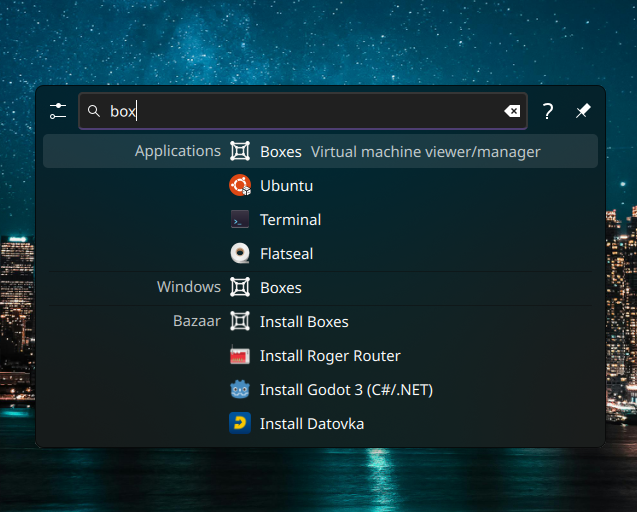The width and height of the screenshot is (637, 512).
Task: Click into the search field containing "box"
Action: click(x=303, y=111)
